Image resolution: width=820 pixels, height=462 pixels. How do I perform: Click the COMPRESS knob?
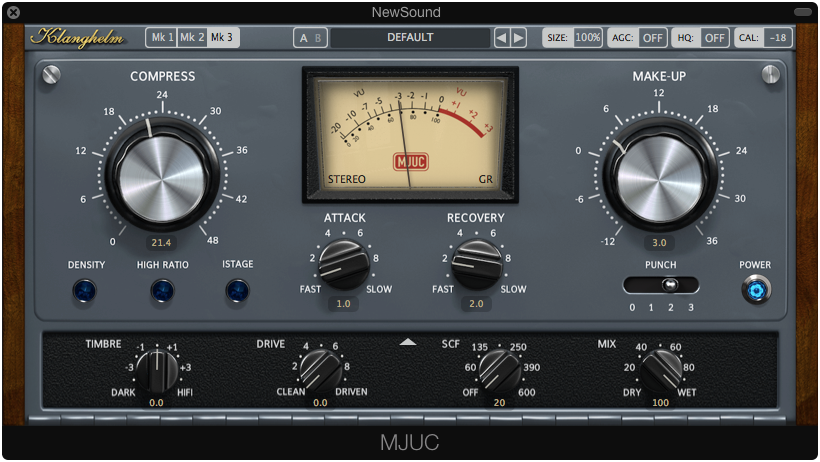(162, 175)
